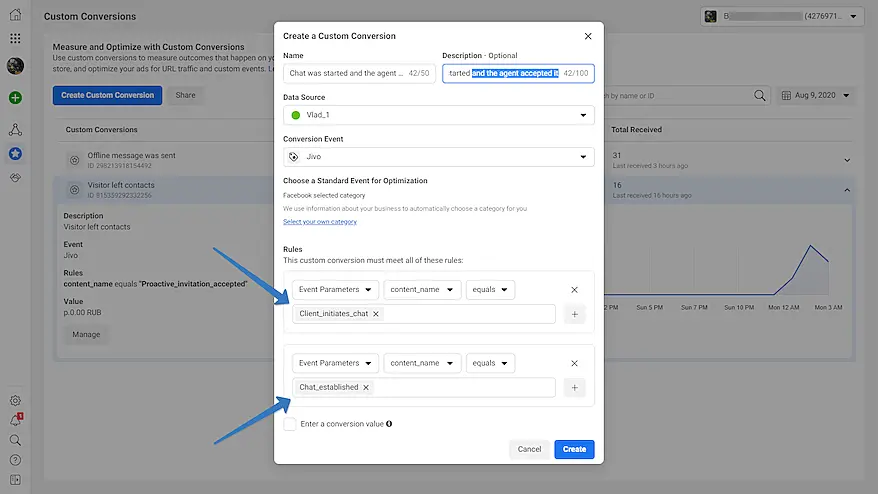878x494 pixels.
Task: Click the 'Select your own category' link
Action: (319, 221)
